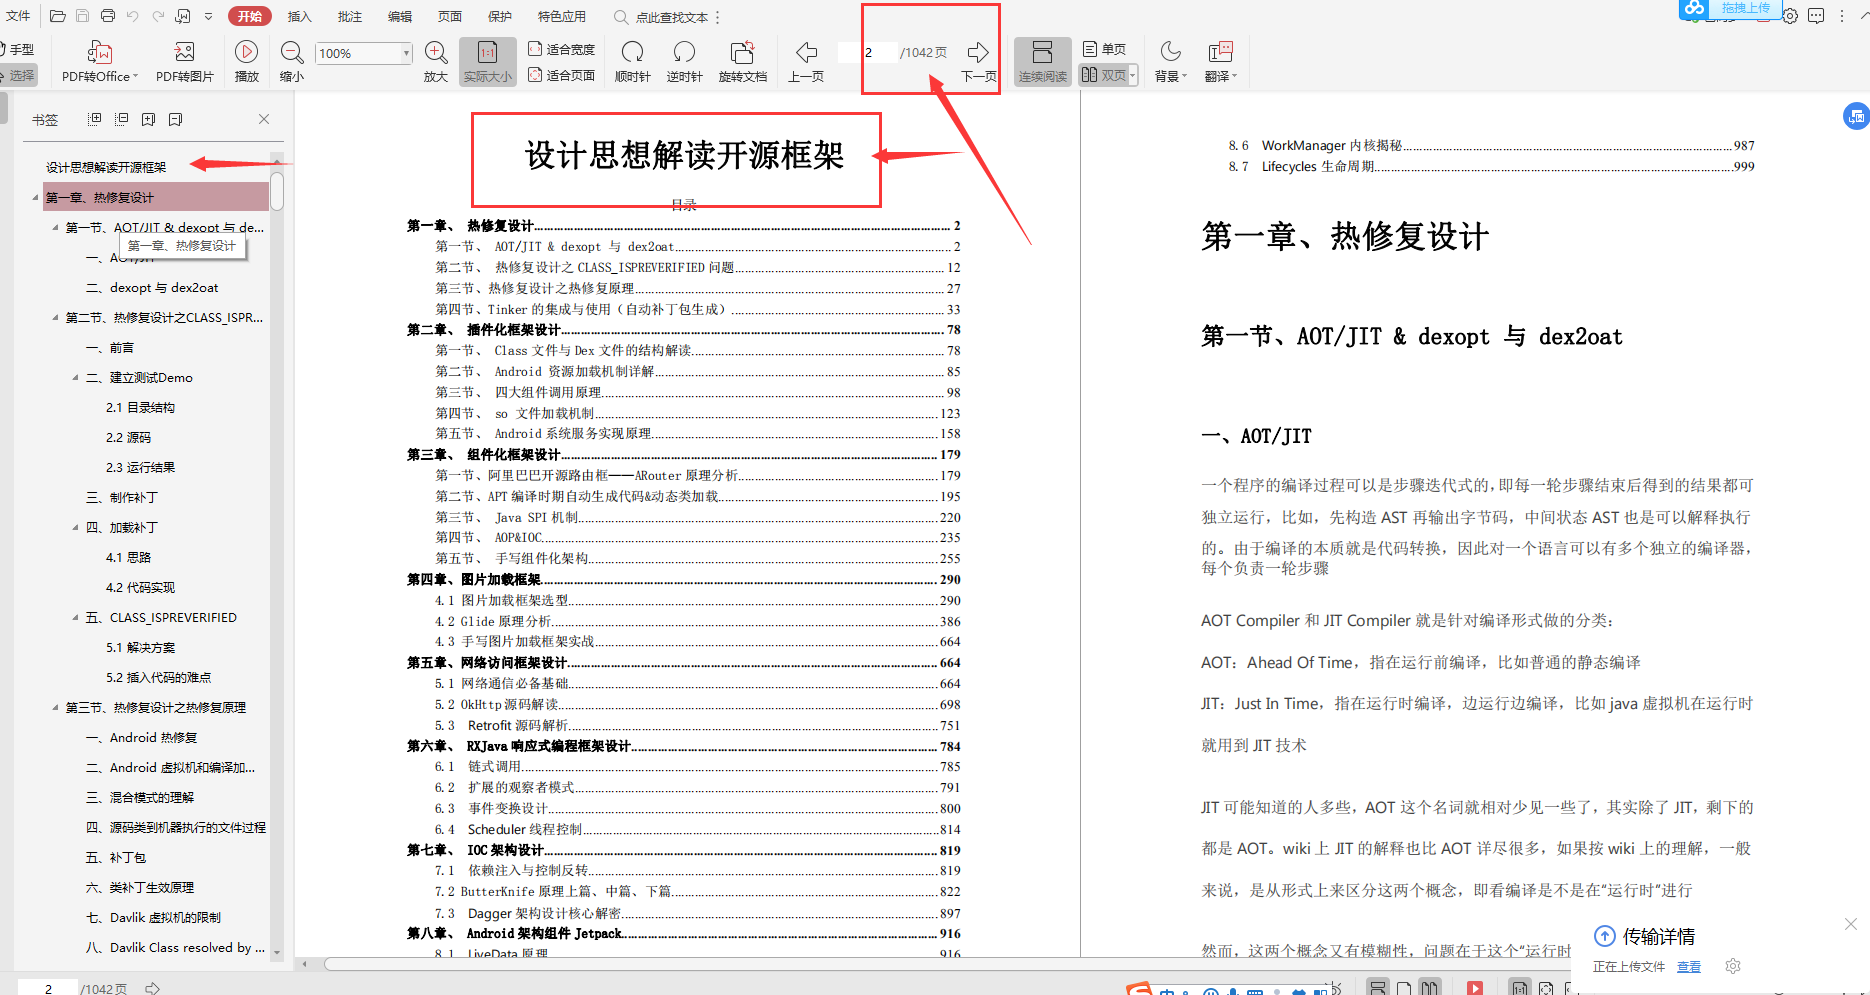
Task: Open 背景 background tool
Action: [x=1171, y=62]
